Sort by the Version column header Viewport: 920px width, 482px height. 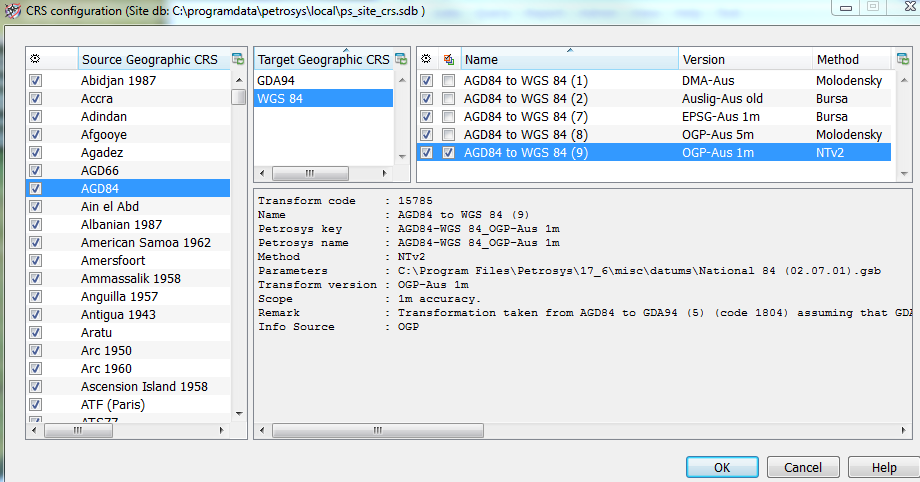744,60
